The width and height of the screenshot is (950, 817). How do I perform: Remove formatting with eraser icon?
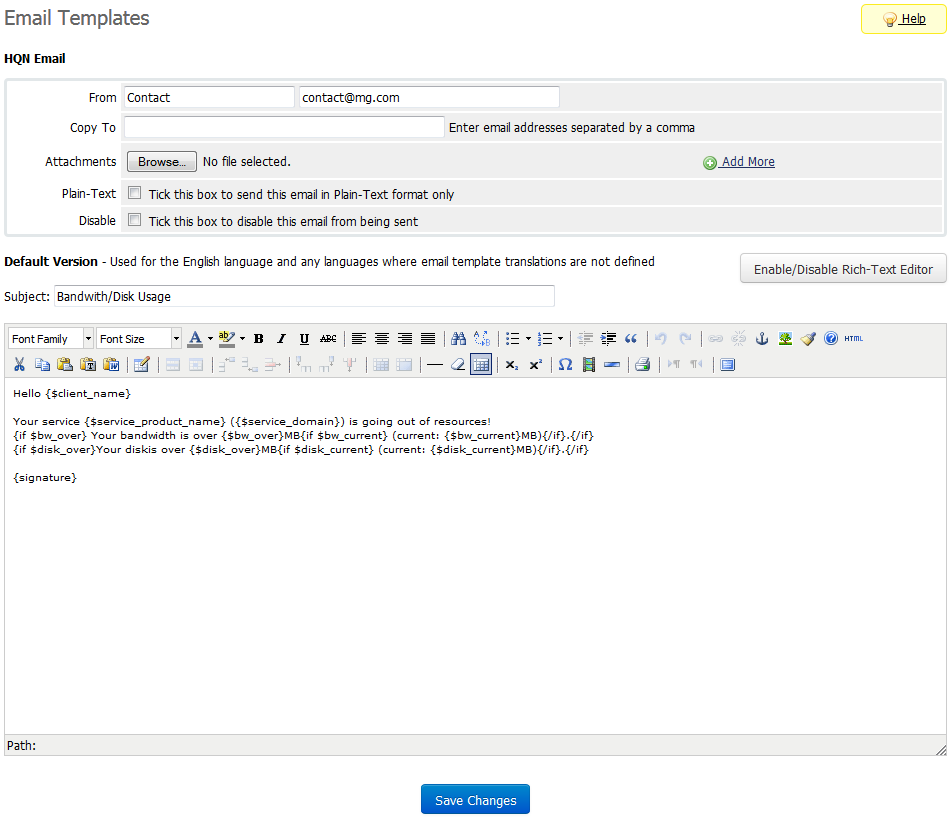pos(458,365)
